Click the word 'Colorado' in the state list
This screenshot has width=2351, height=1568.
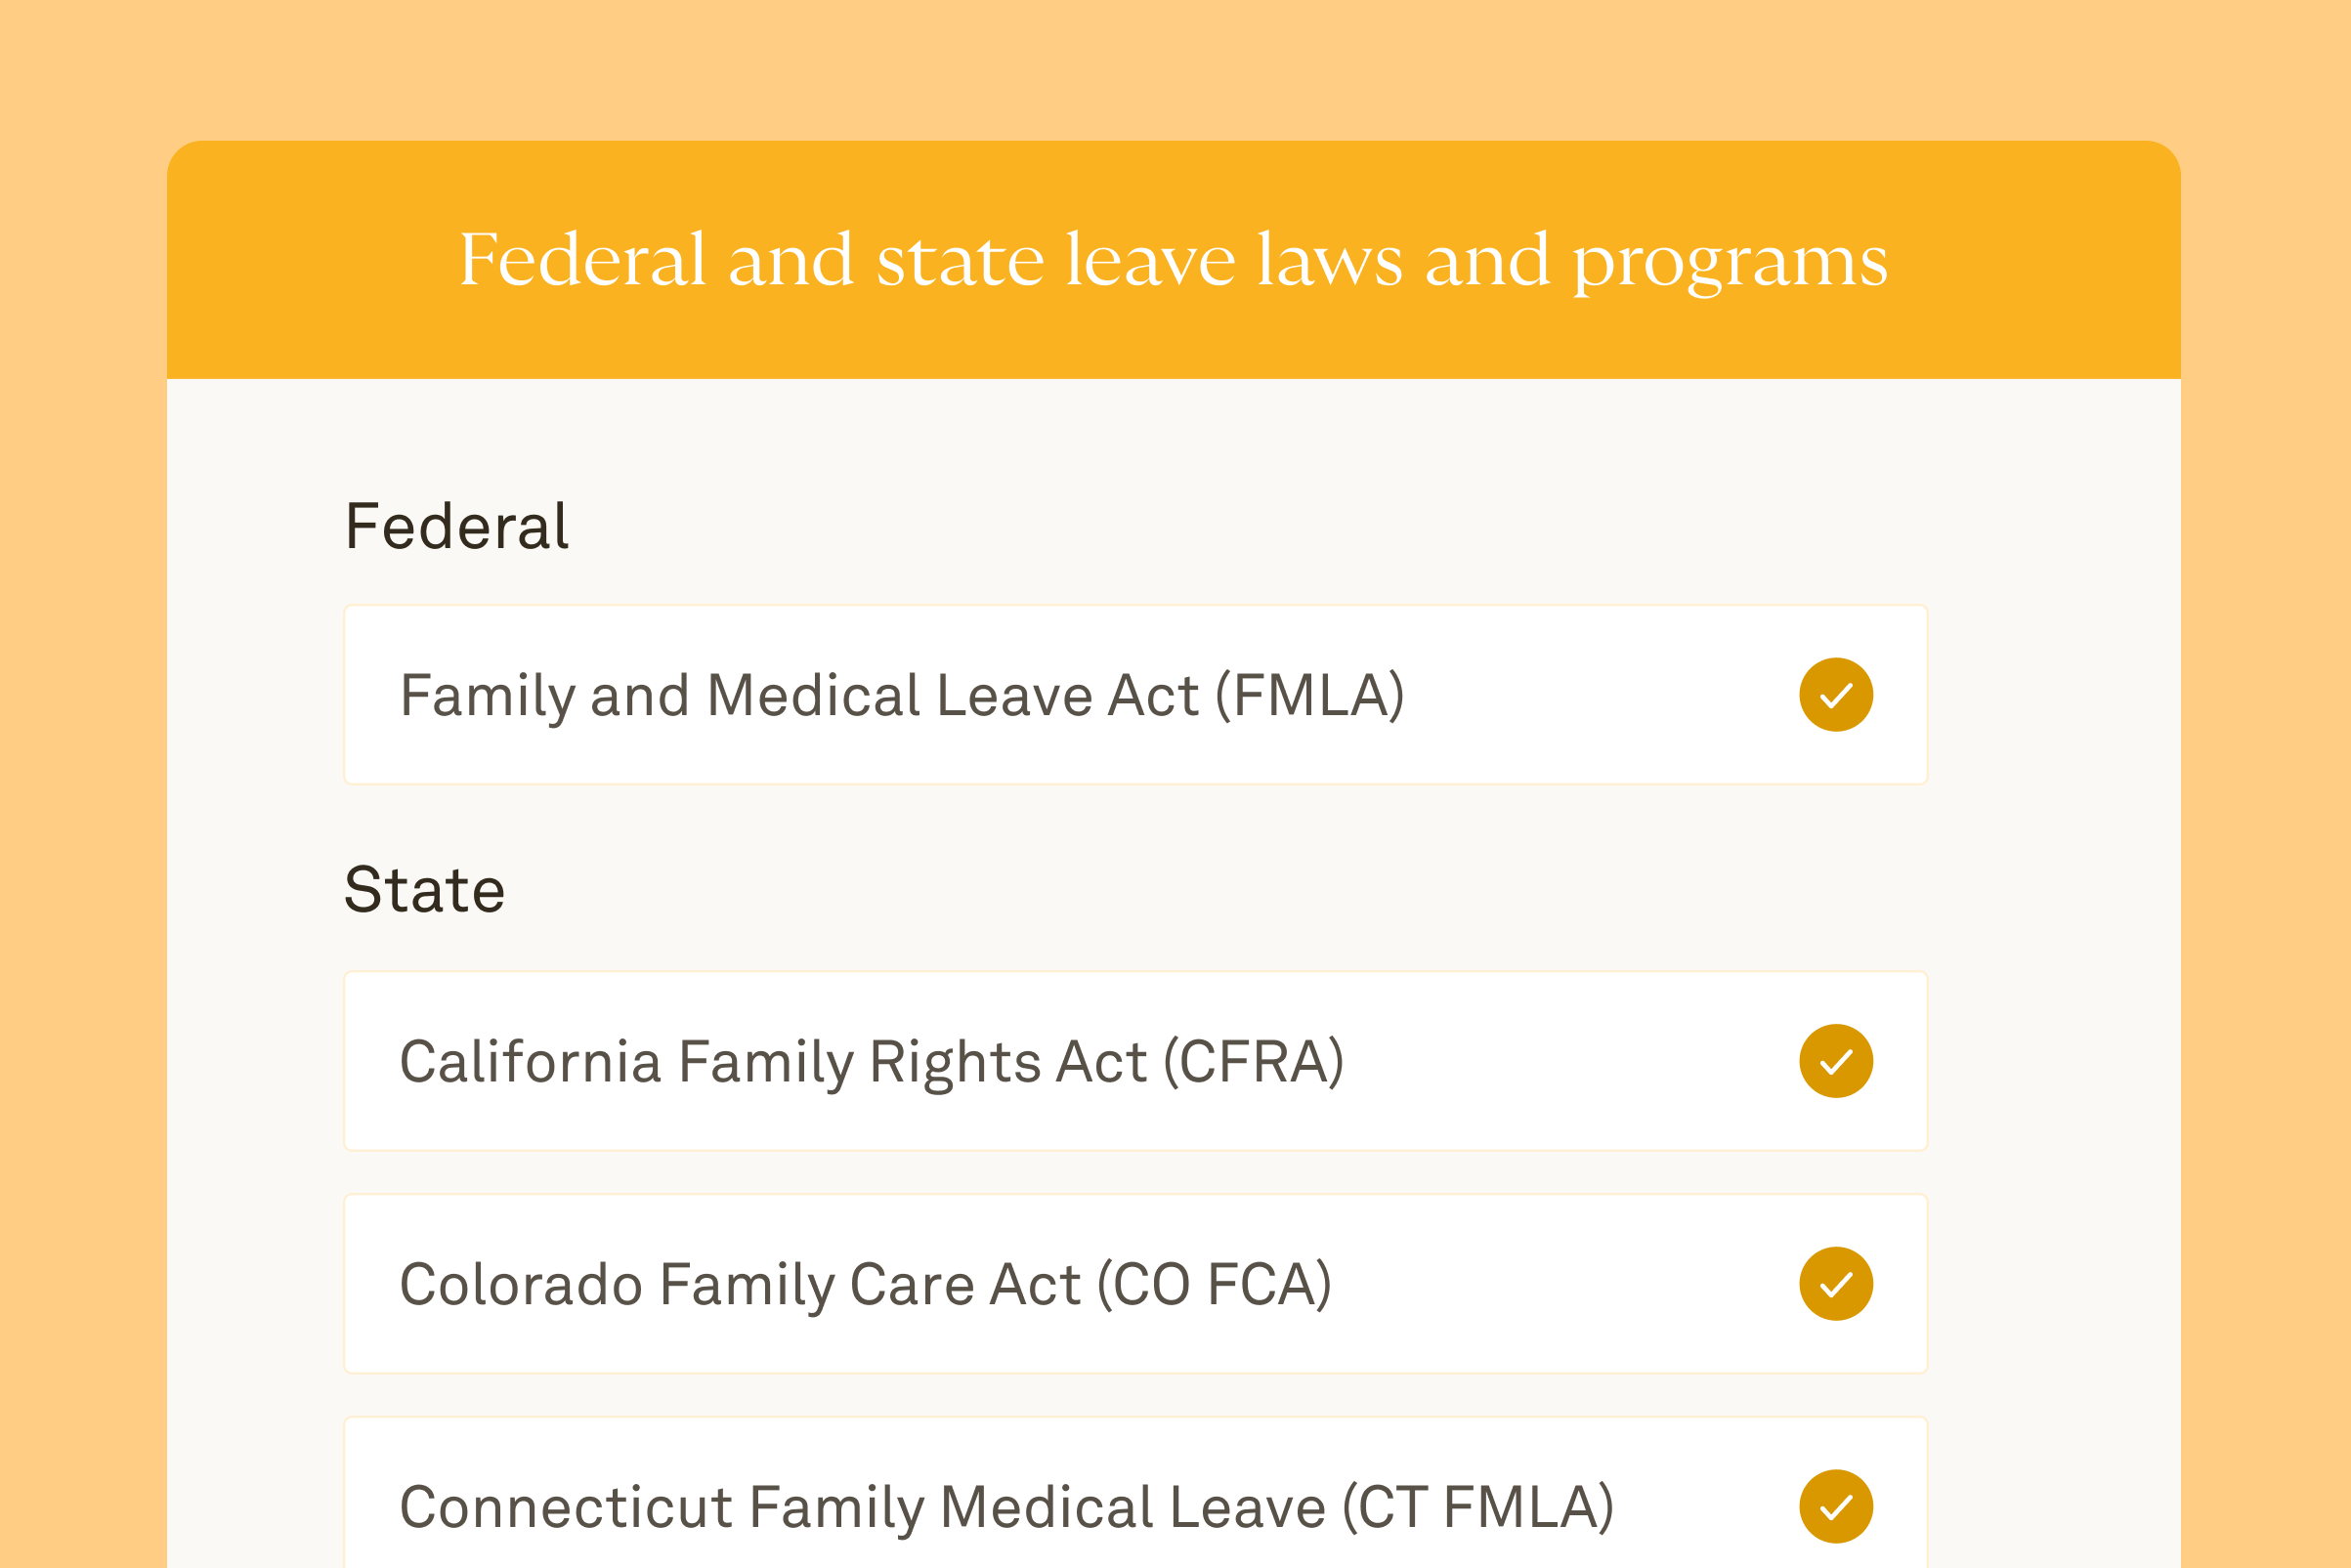(521, 1285)
